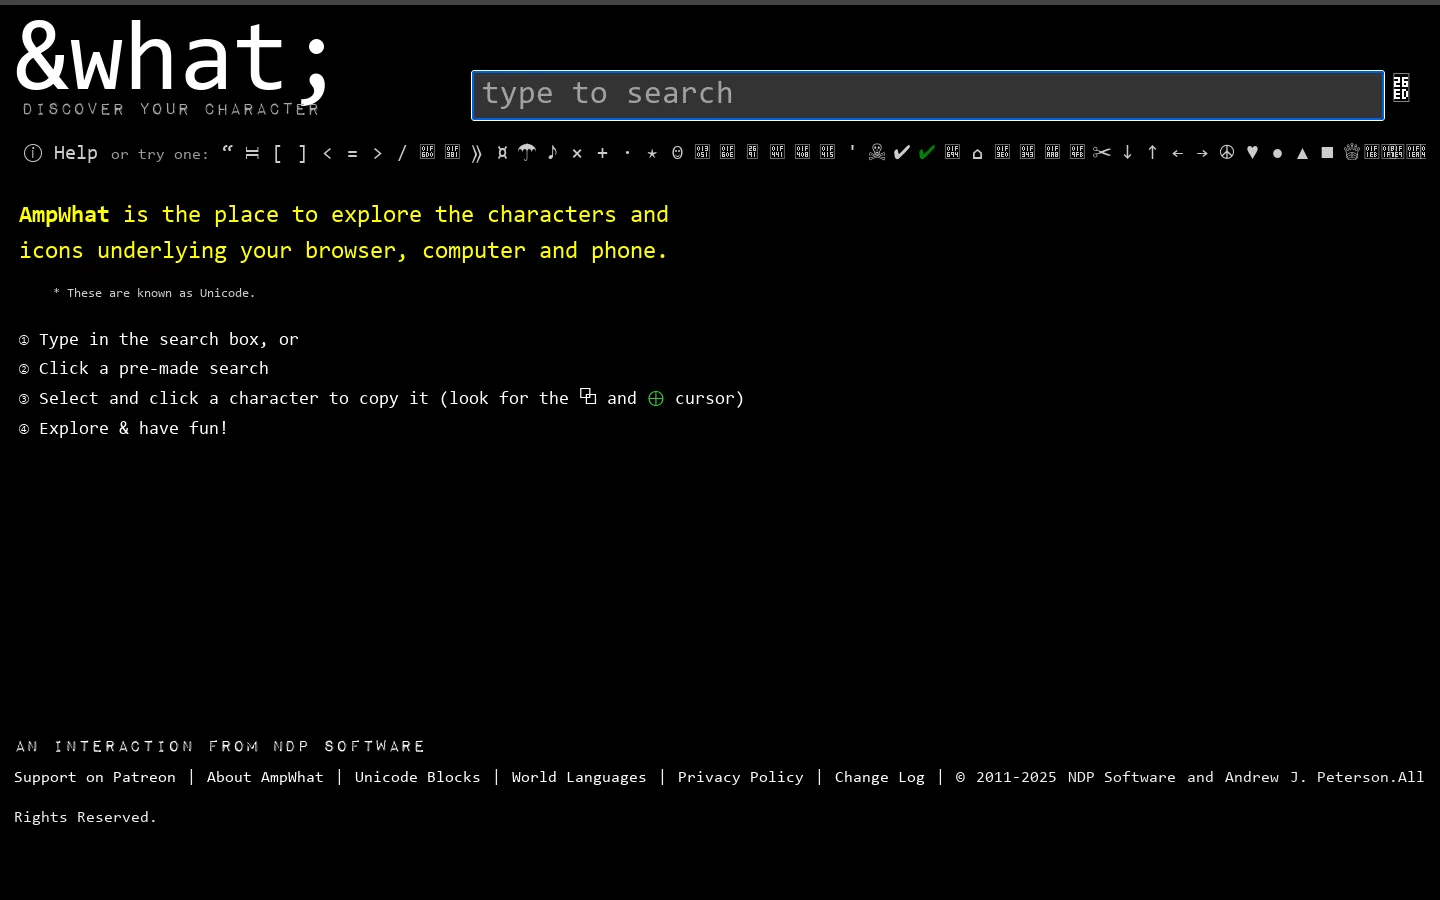Select the currency sign sample
Screen dimensions: 1440x900
502,153
